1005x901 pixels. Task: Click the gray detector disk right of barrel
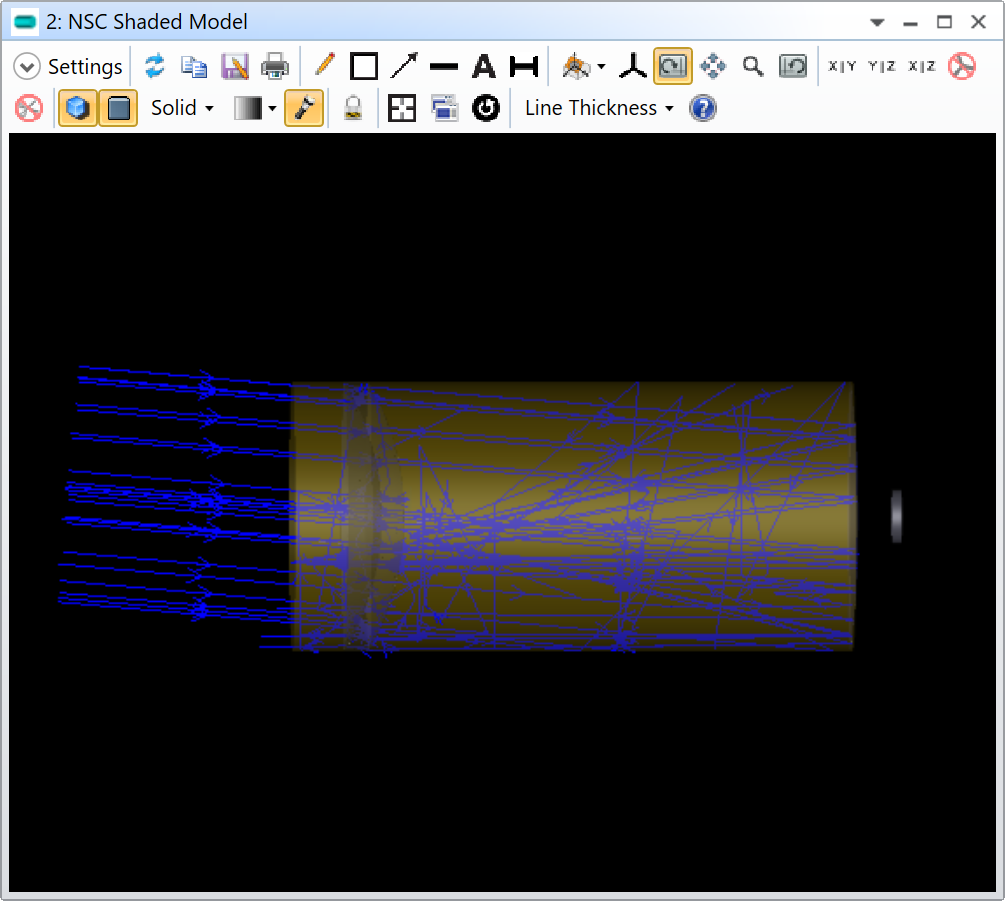897,516
